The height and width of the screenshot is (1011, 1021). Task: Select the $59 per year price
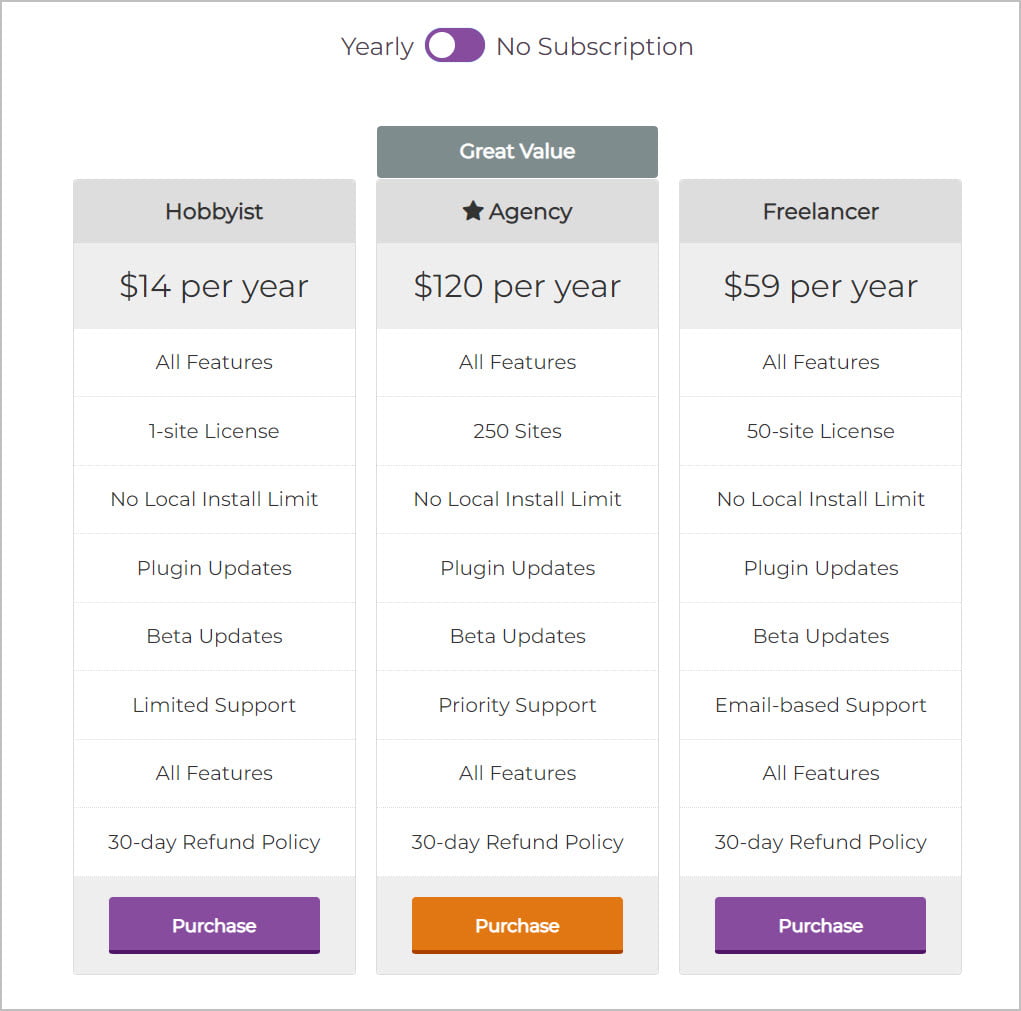(x=819, y=286)
